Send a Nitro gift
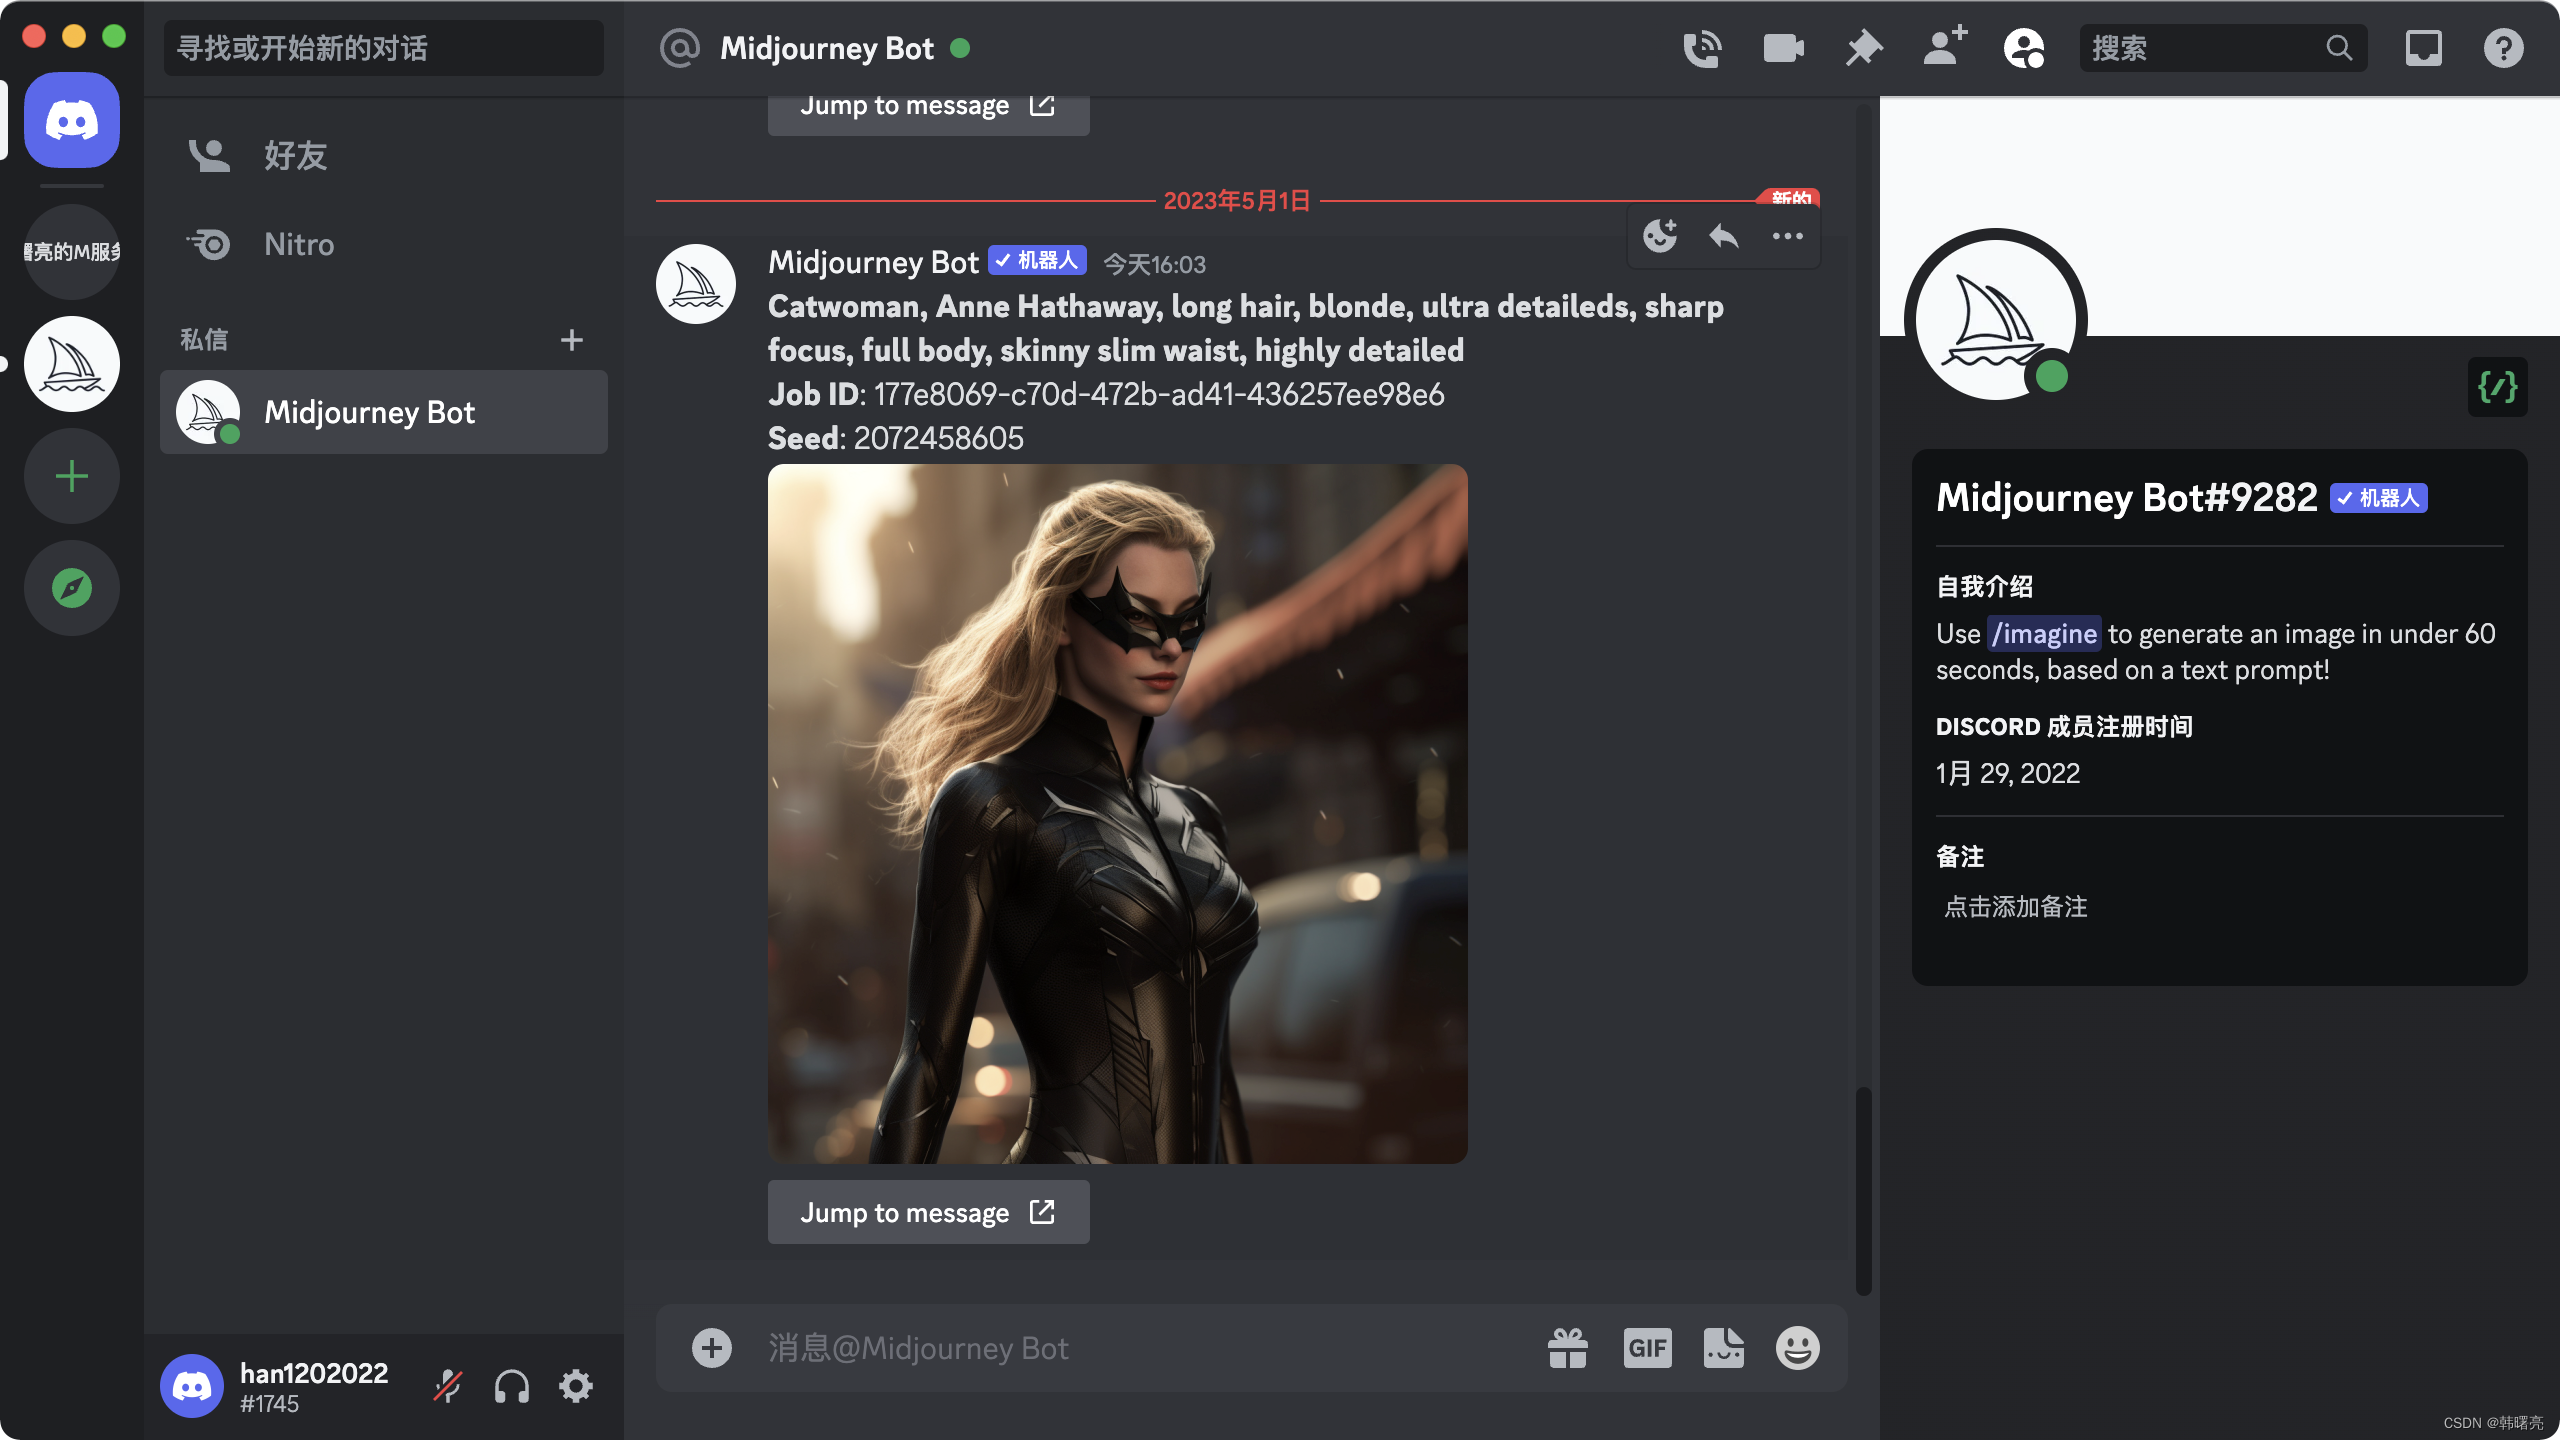The height and width of the screenshot is (1440, 2560). coord(1567,1348)
